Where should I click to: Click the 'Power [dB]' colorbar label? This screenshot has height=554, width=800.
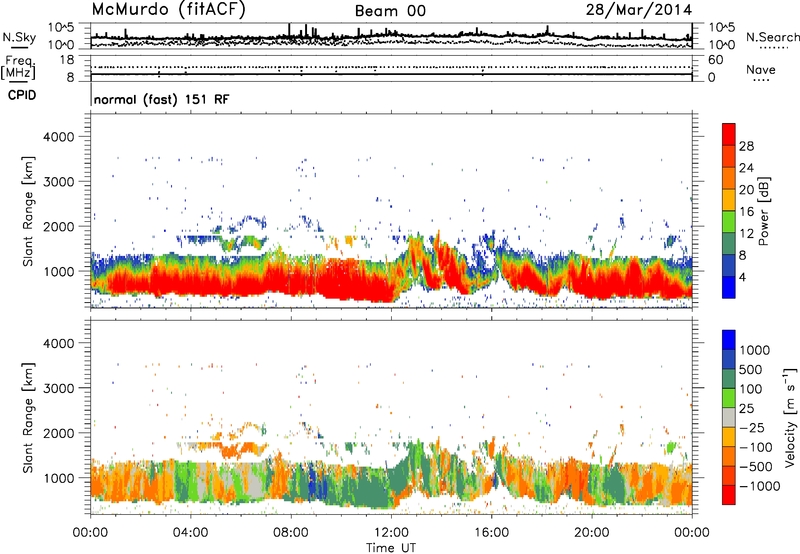point(763,211)
